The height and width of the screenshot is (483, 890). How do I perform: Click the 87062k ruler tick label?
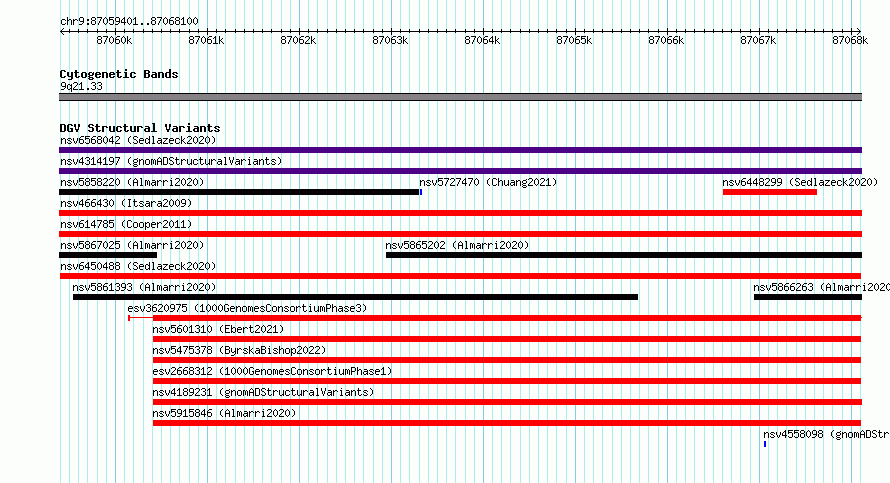pos(298,40)
